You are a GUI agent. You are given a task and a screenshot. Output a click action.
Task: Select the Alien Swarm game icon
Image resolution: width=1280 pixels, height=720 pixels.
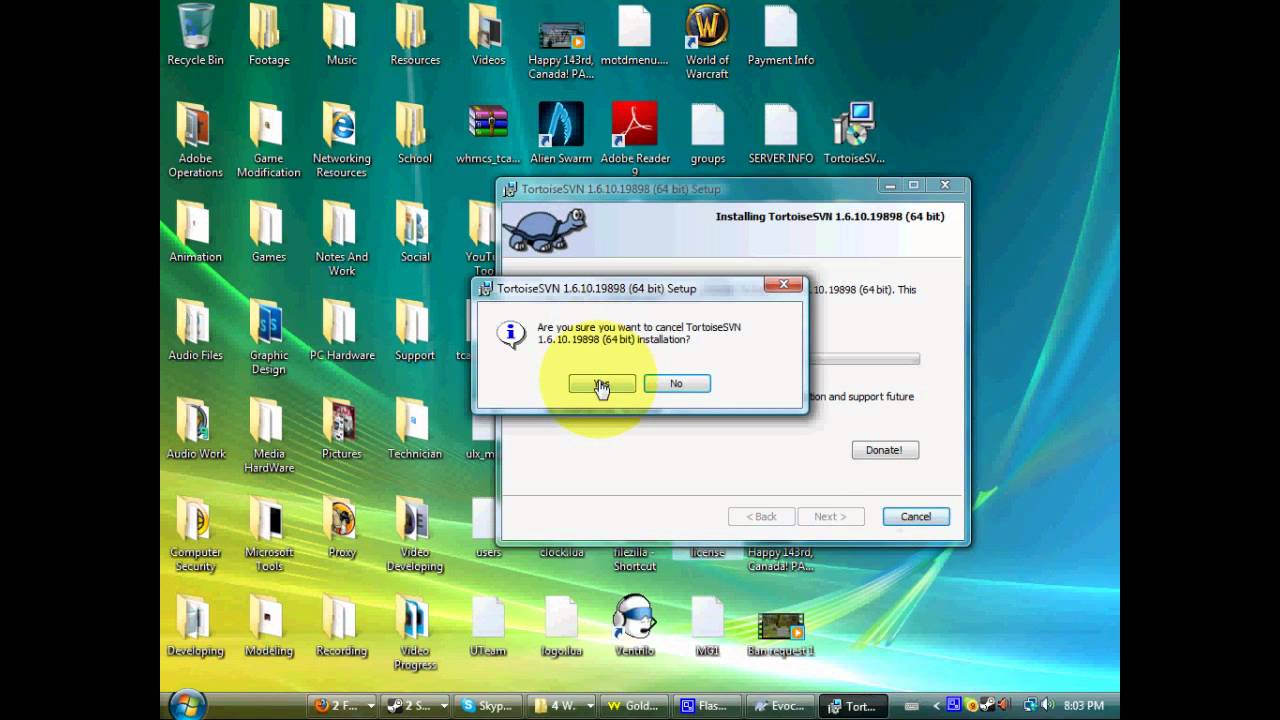[x=561, y=134]
